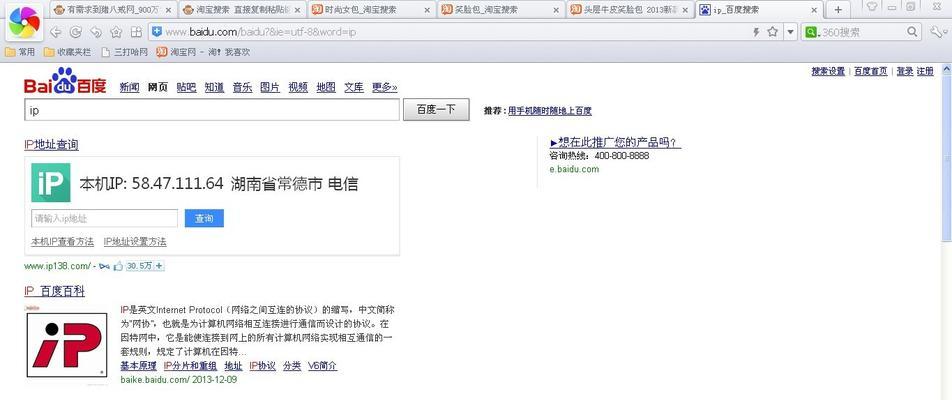Viewport: 952px width, 400px height.
Task: Click the 360 browser colorful pinwheel logo
Action: [24, 23]
